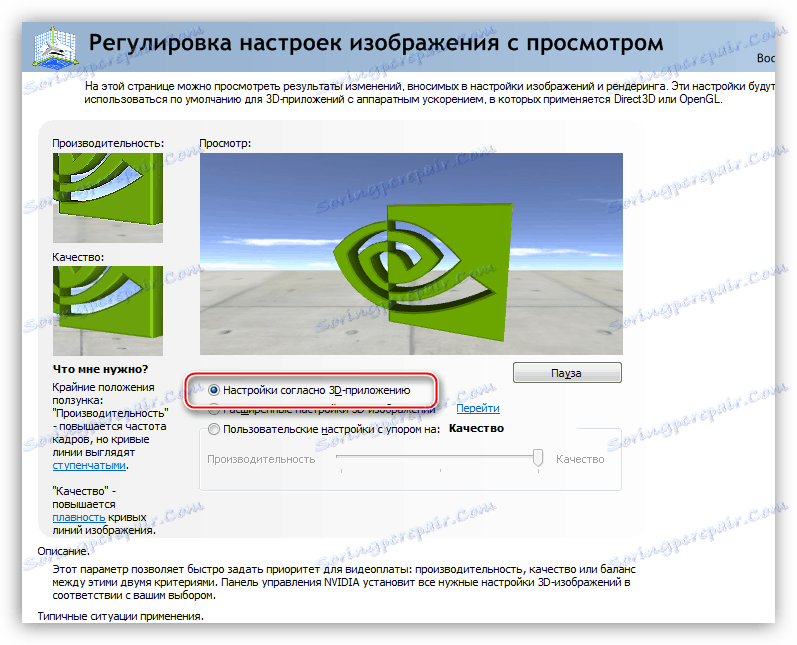
Task: Click the 'Производительность' preview thumbnail
Action: [108, 198]
